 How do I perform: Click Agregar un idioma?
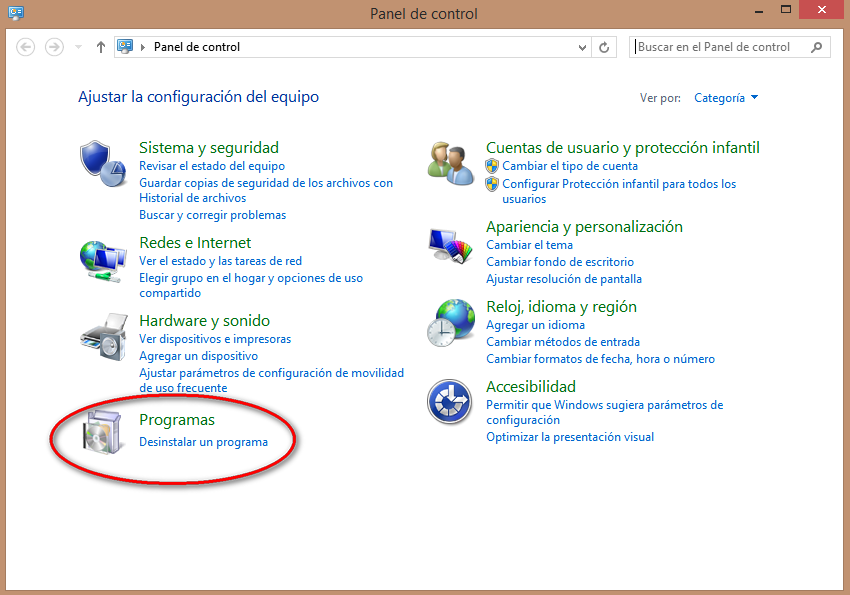click(536, 325)
